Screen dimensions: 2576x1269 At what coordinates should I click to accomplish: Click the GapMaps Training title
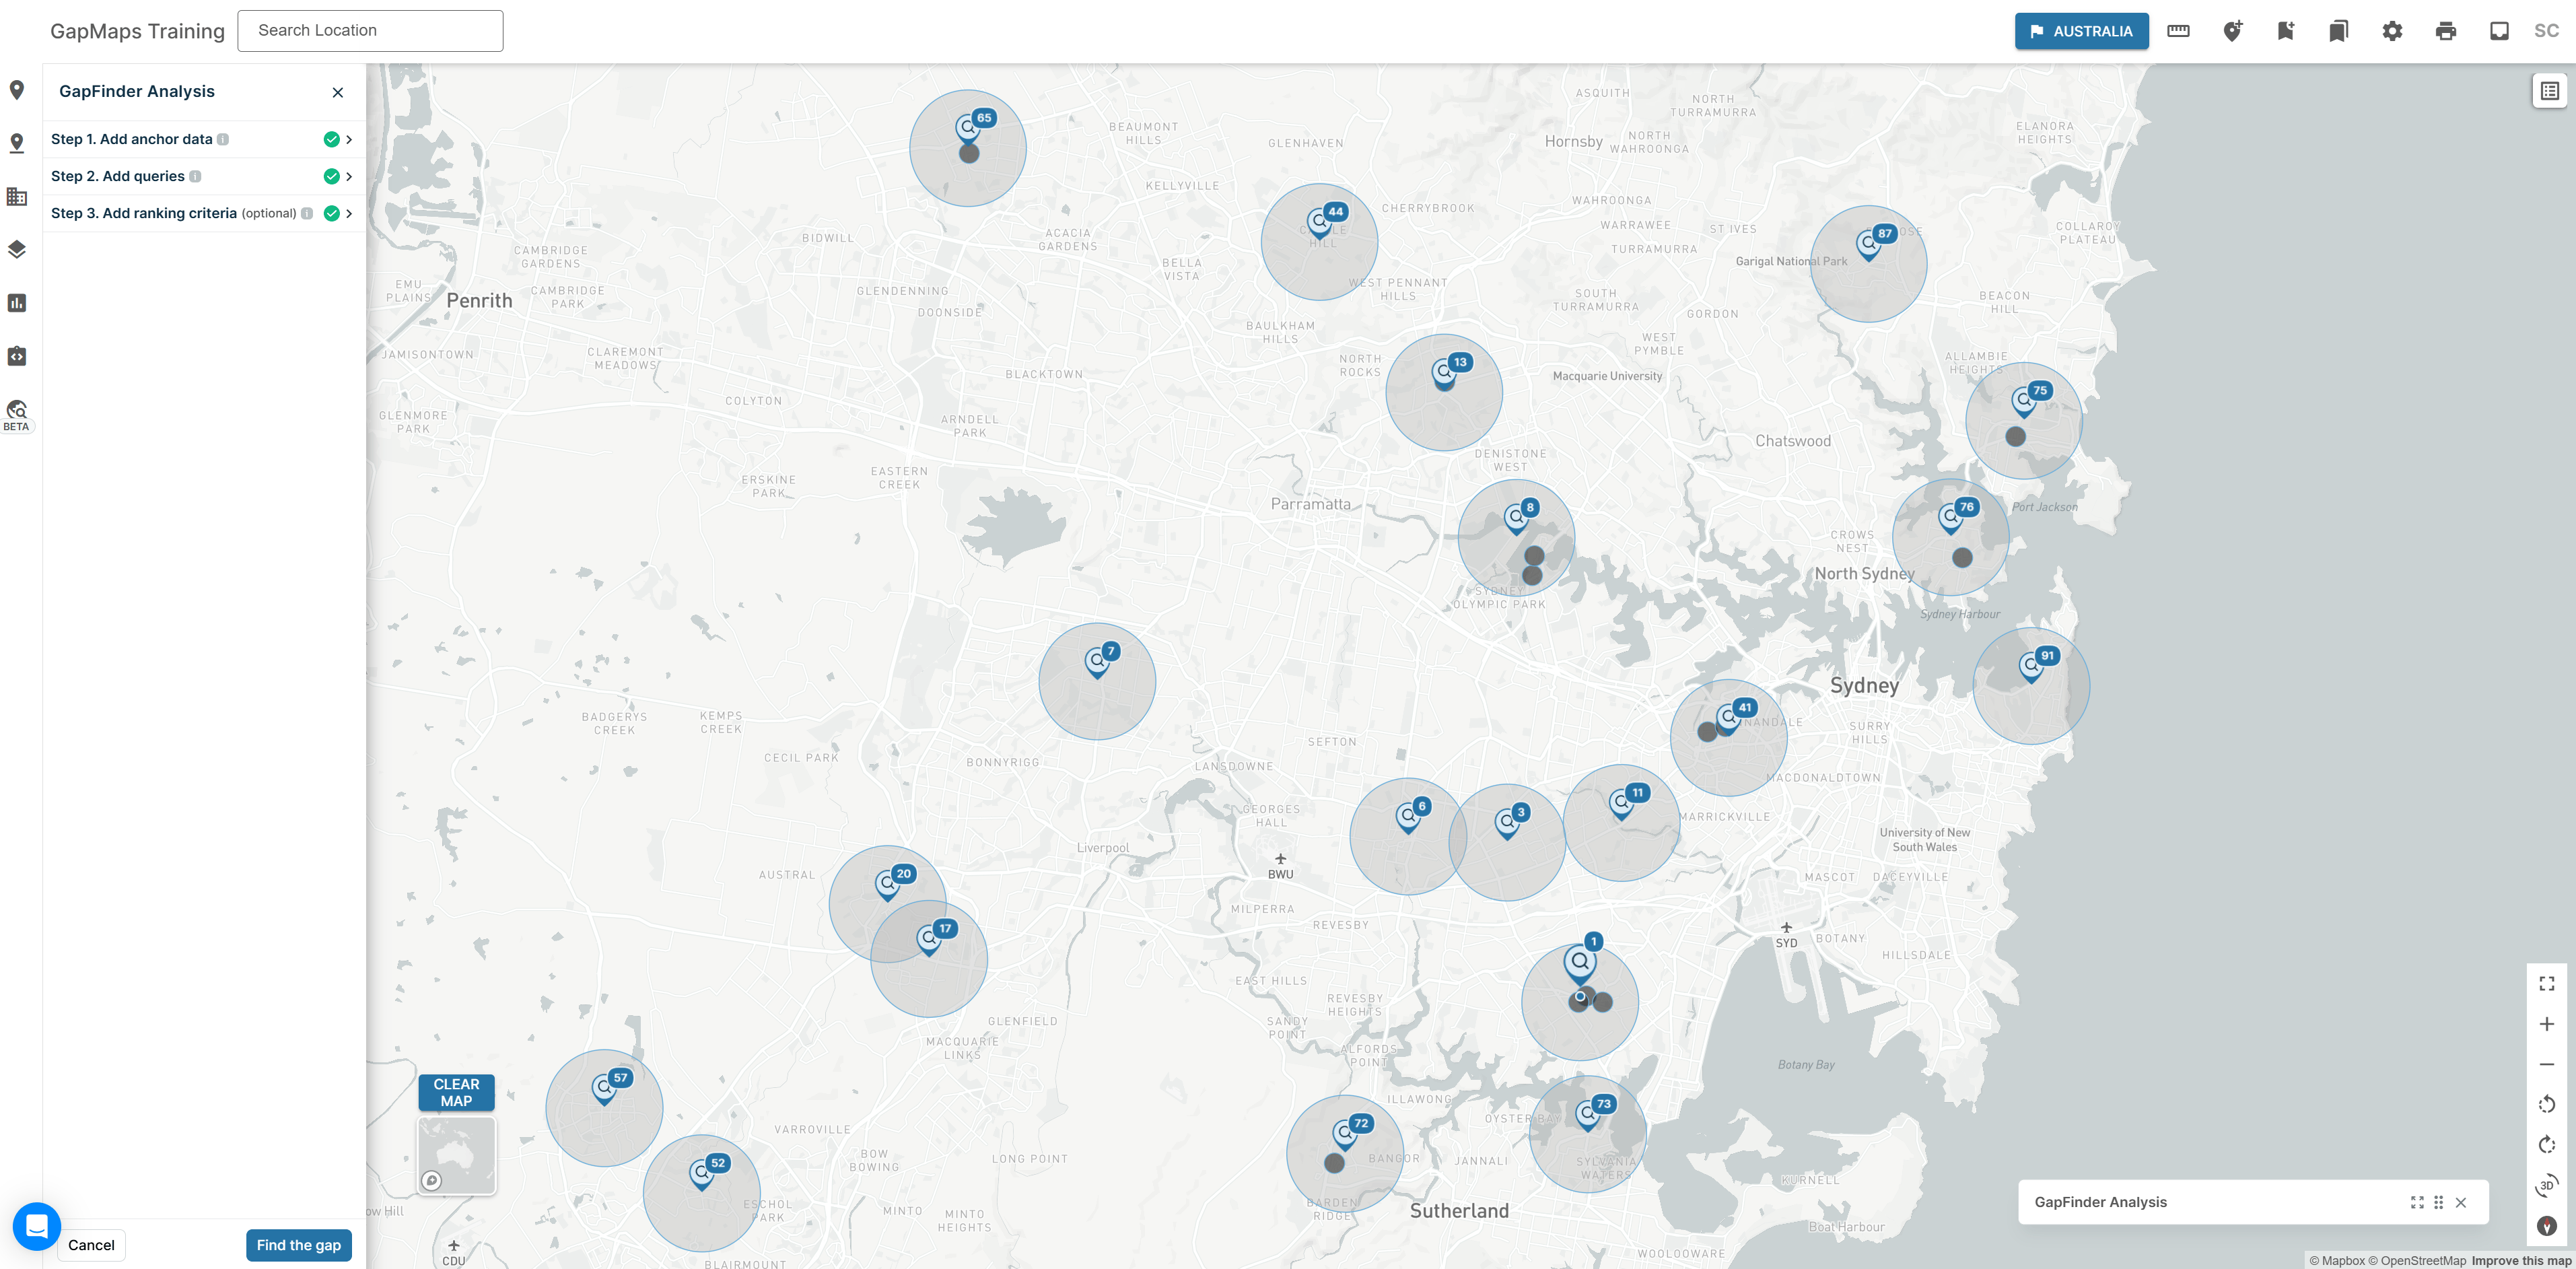click(x=138, y=31)
